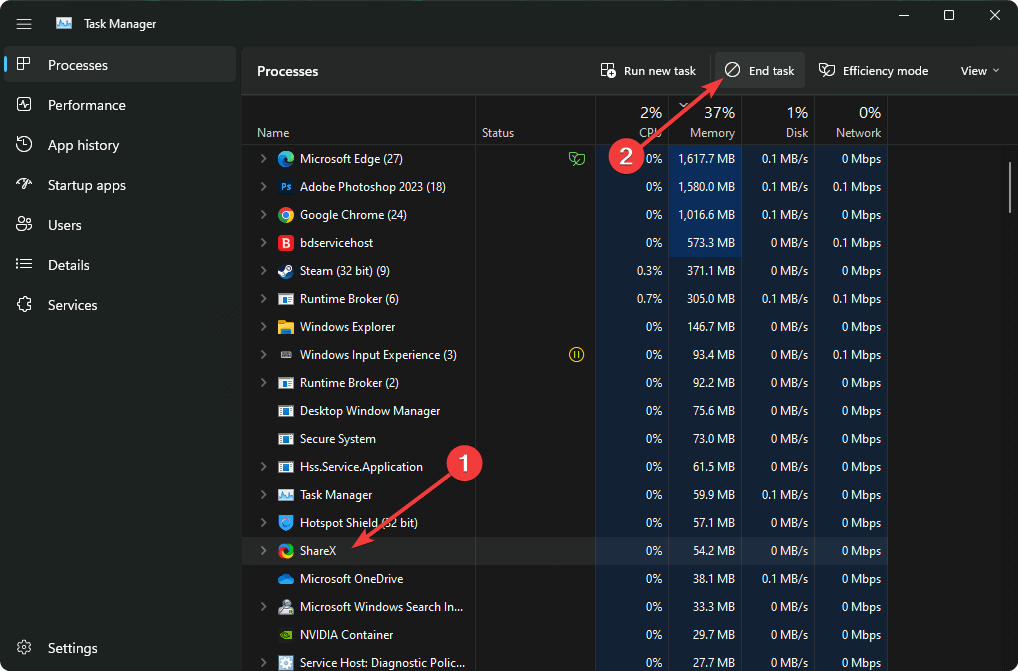Click the Steam process icon

(286, 271)
